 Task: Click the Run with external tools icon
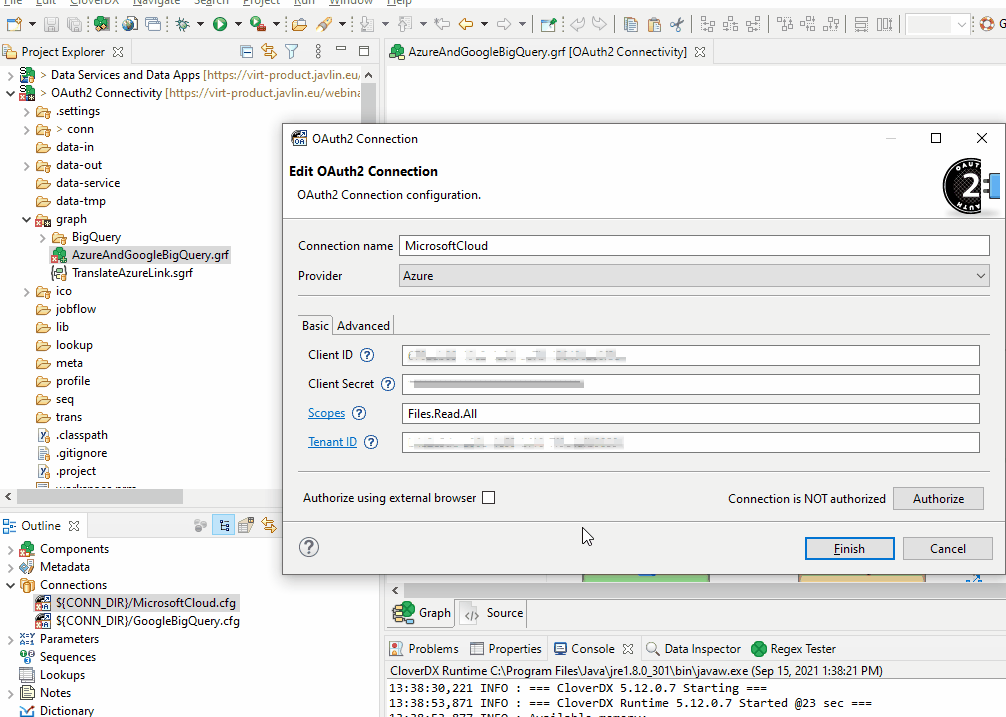[x=258, y=24]
